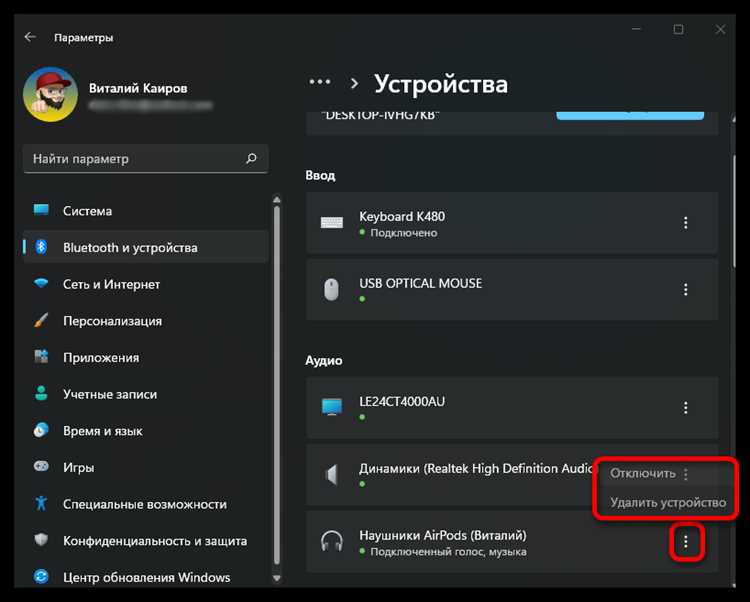
Task: Open Учетные записи settings
Action: click(145, 394)
